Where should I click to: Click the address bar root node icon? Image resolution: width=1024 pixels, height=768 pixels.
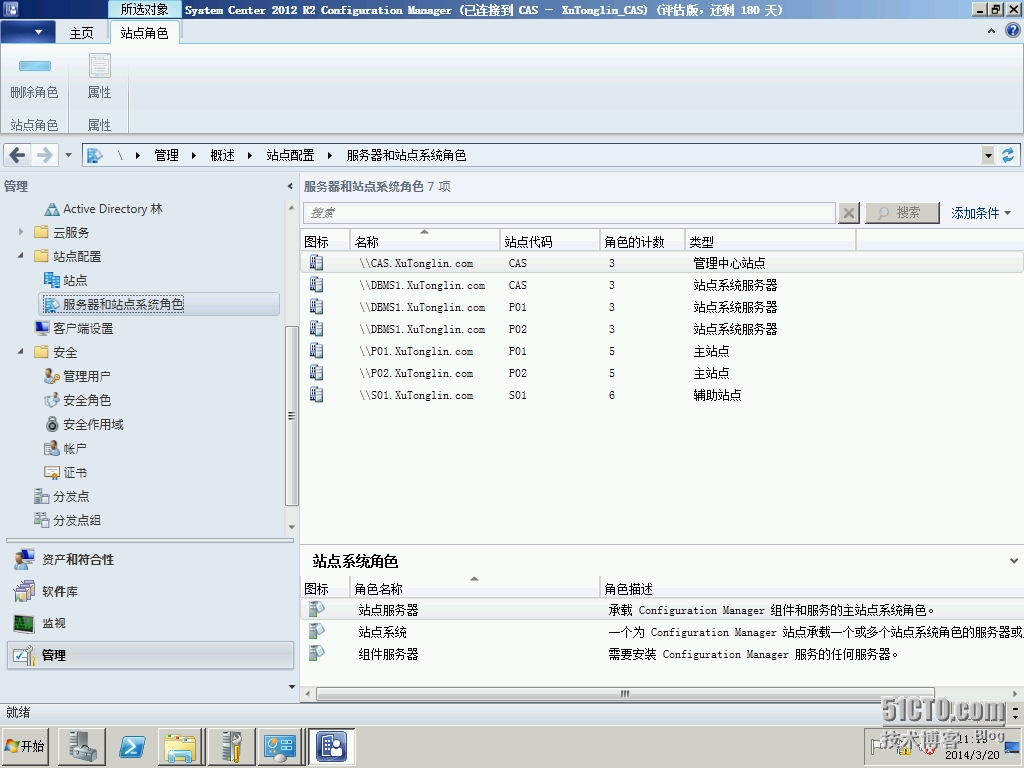coord(95,155)
